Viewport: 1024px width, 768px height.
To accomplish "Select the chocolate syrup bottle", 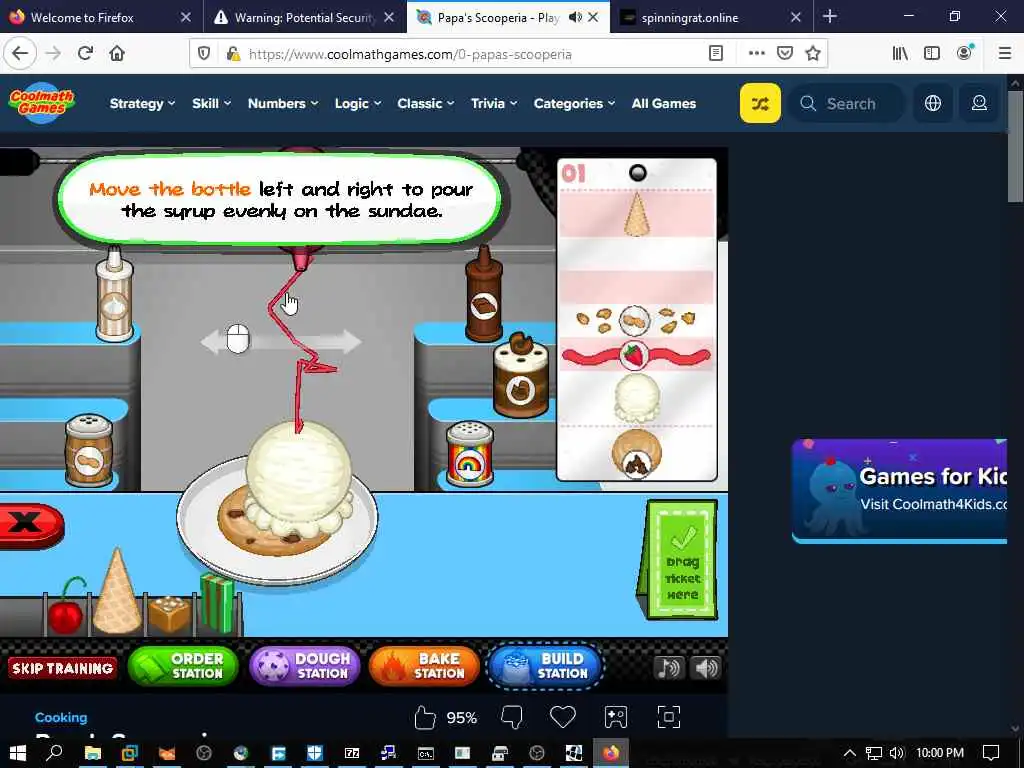I will 484,294.
